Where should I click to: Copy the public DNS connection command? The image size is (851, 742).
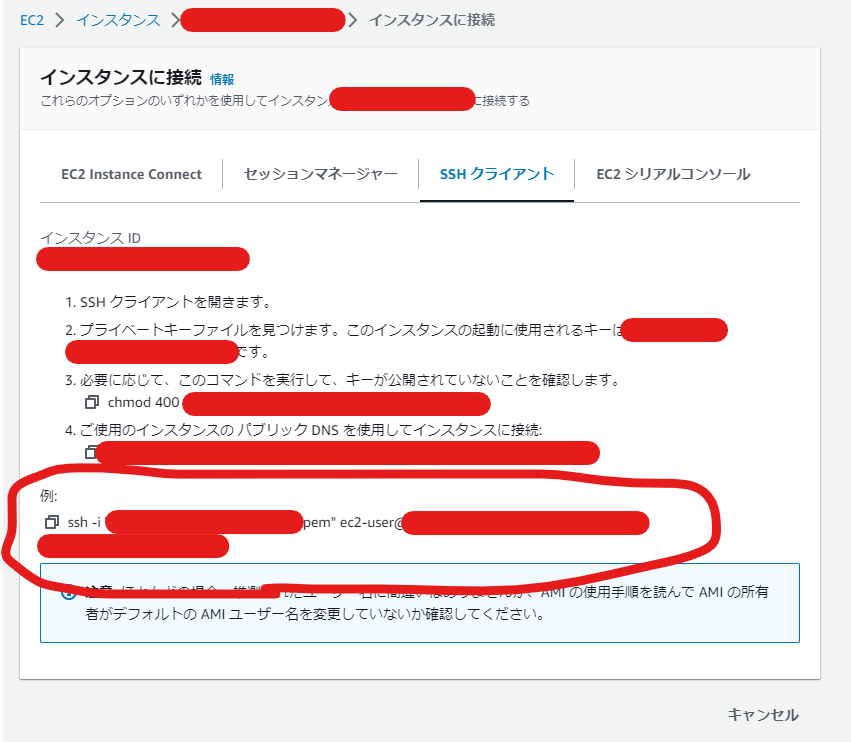89,451
